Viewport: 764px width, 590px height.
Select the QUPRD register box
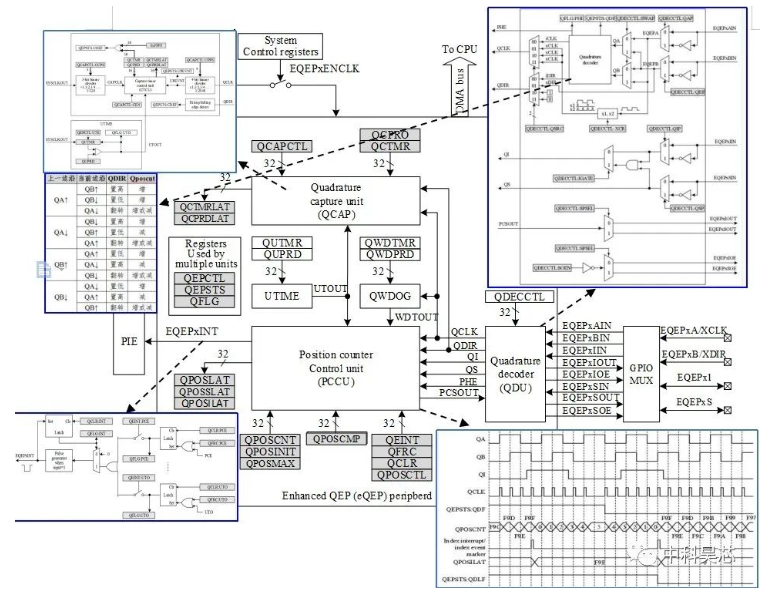282,254
